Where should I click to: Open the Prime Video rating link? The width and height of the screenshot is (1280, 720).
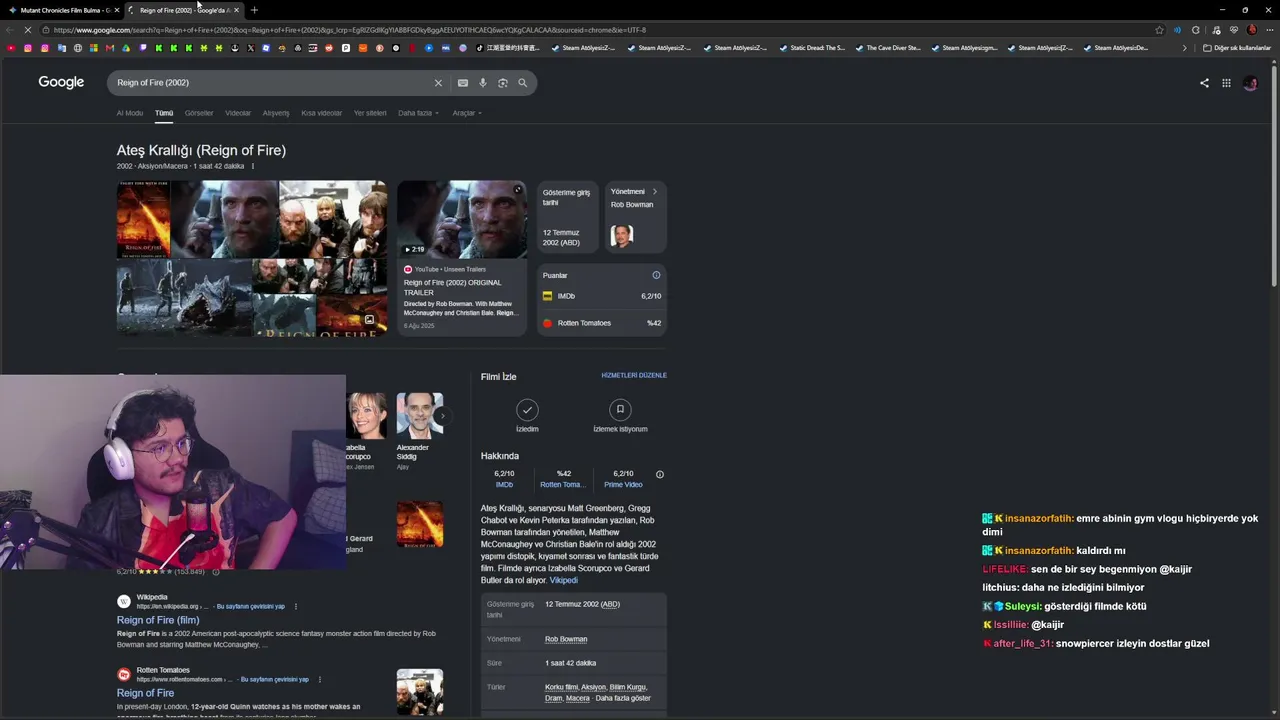click(623, 479)
